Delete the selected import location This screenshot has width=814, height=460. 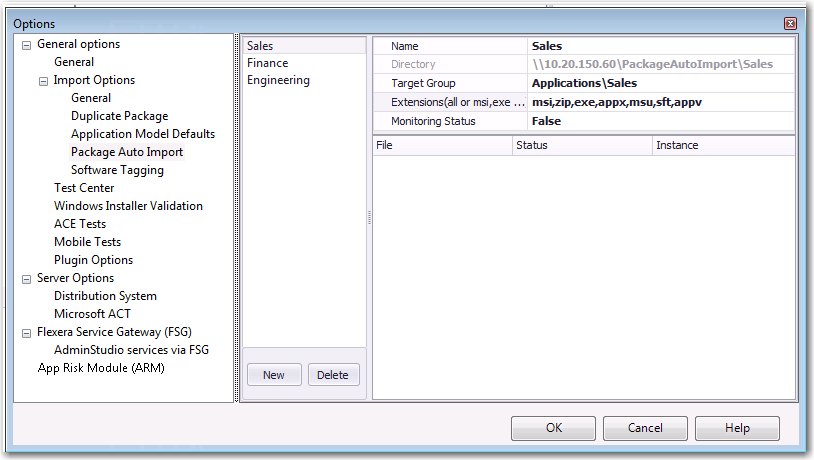[333, 375]
